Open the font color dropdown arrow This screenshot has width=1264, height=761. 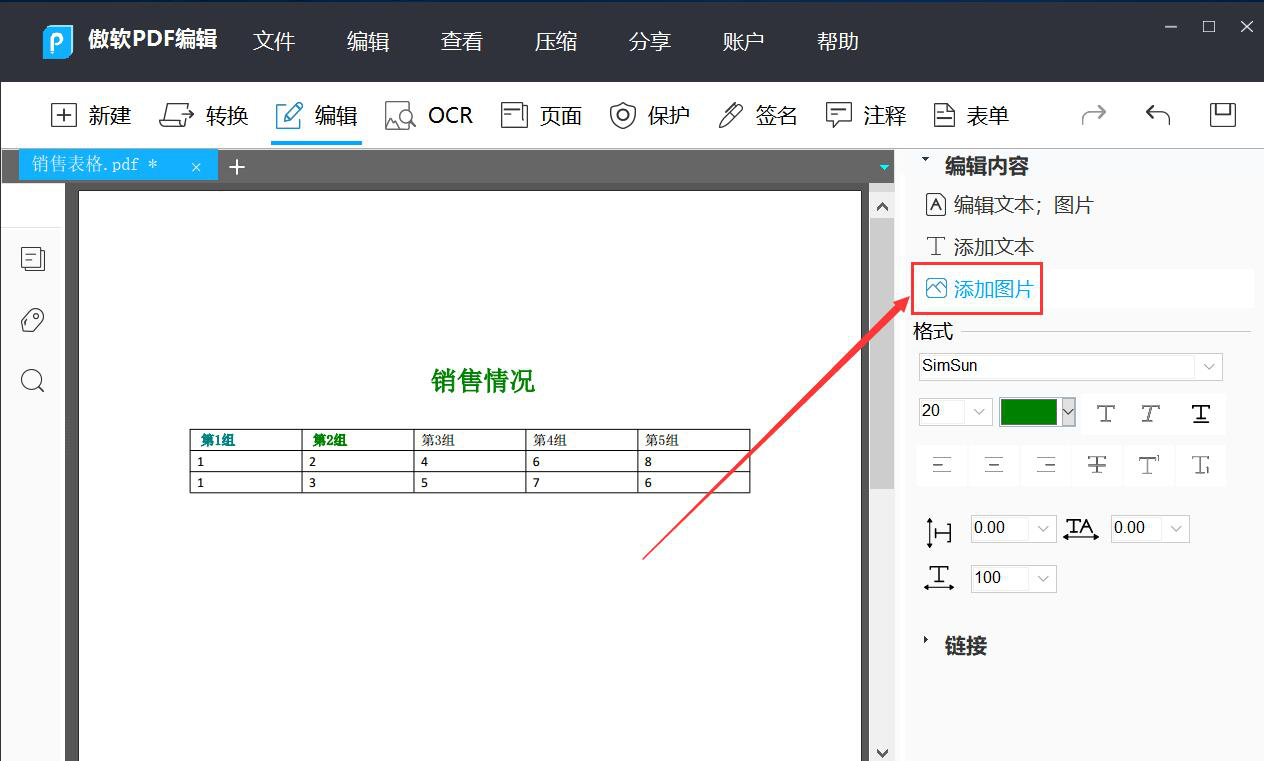[1068, 412]
